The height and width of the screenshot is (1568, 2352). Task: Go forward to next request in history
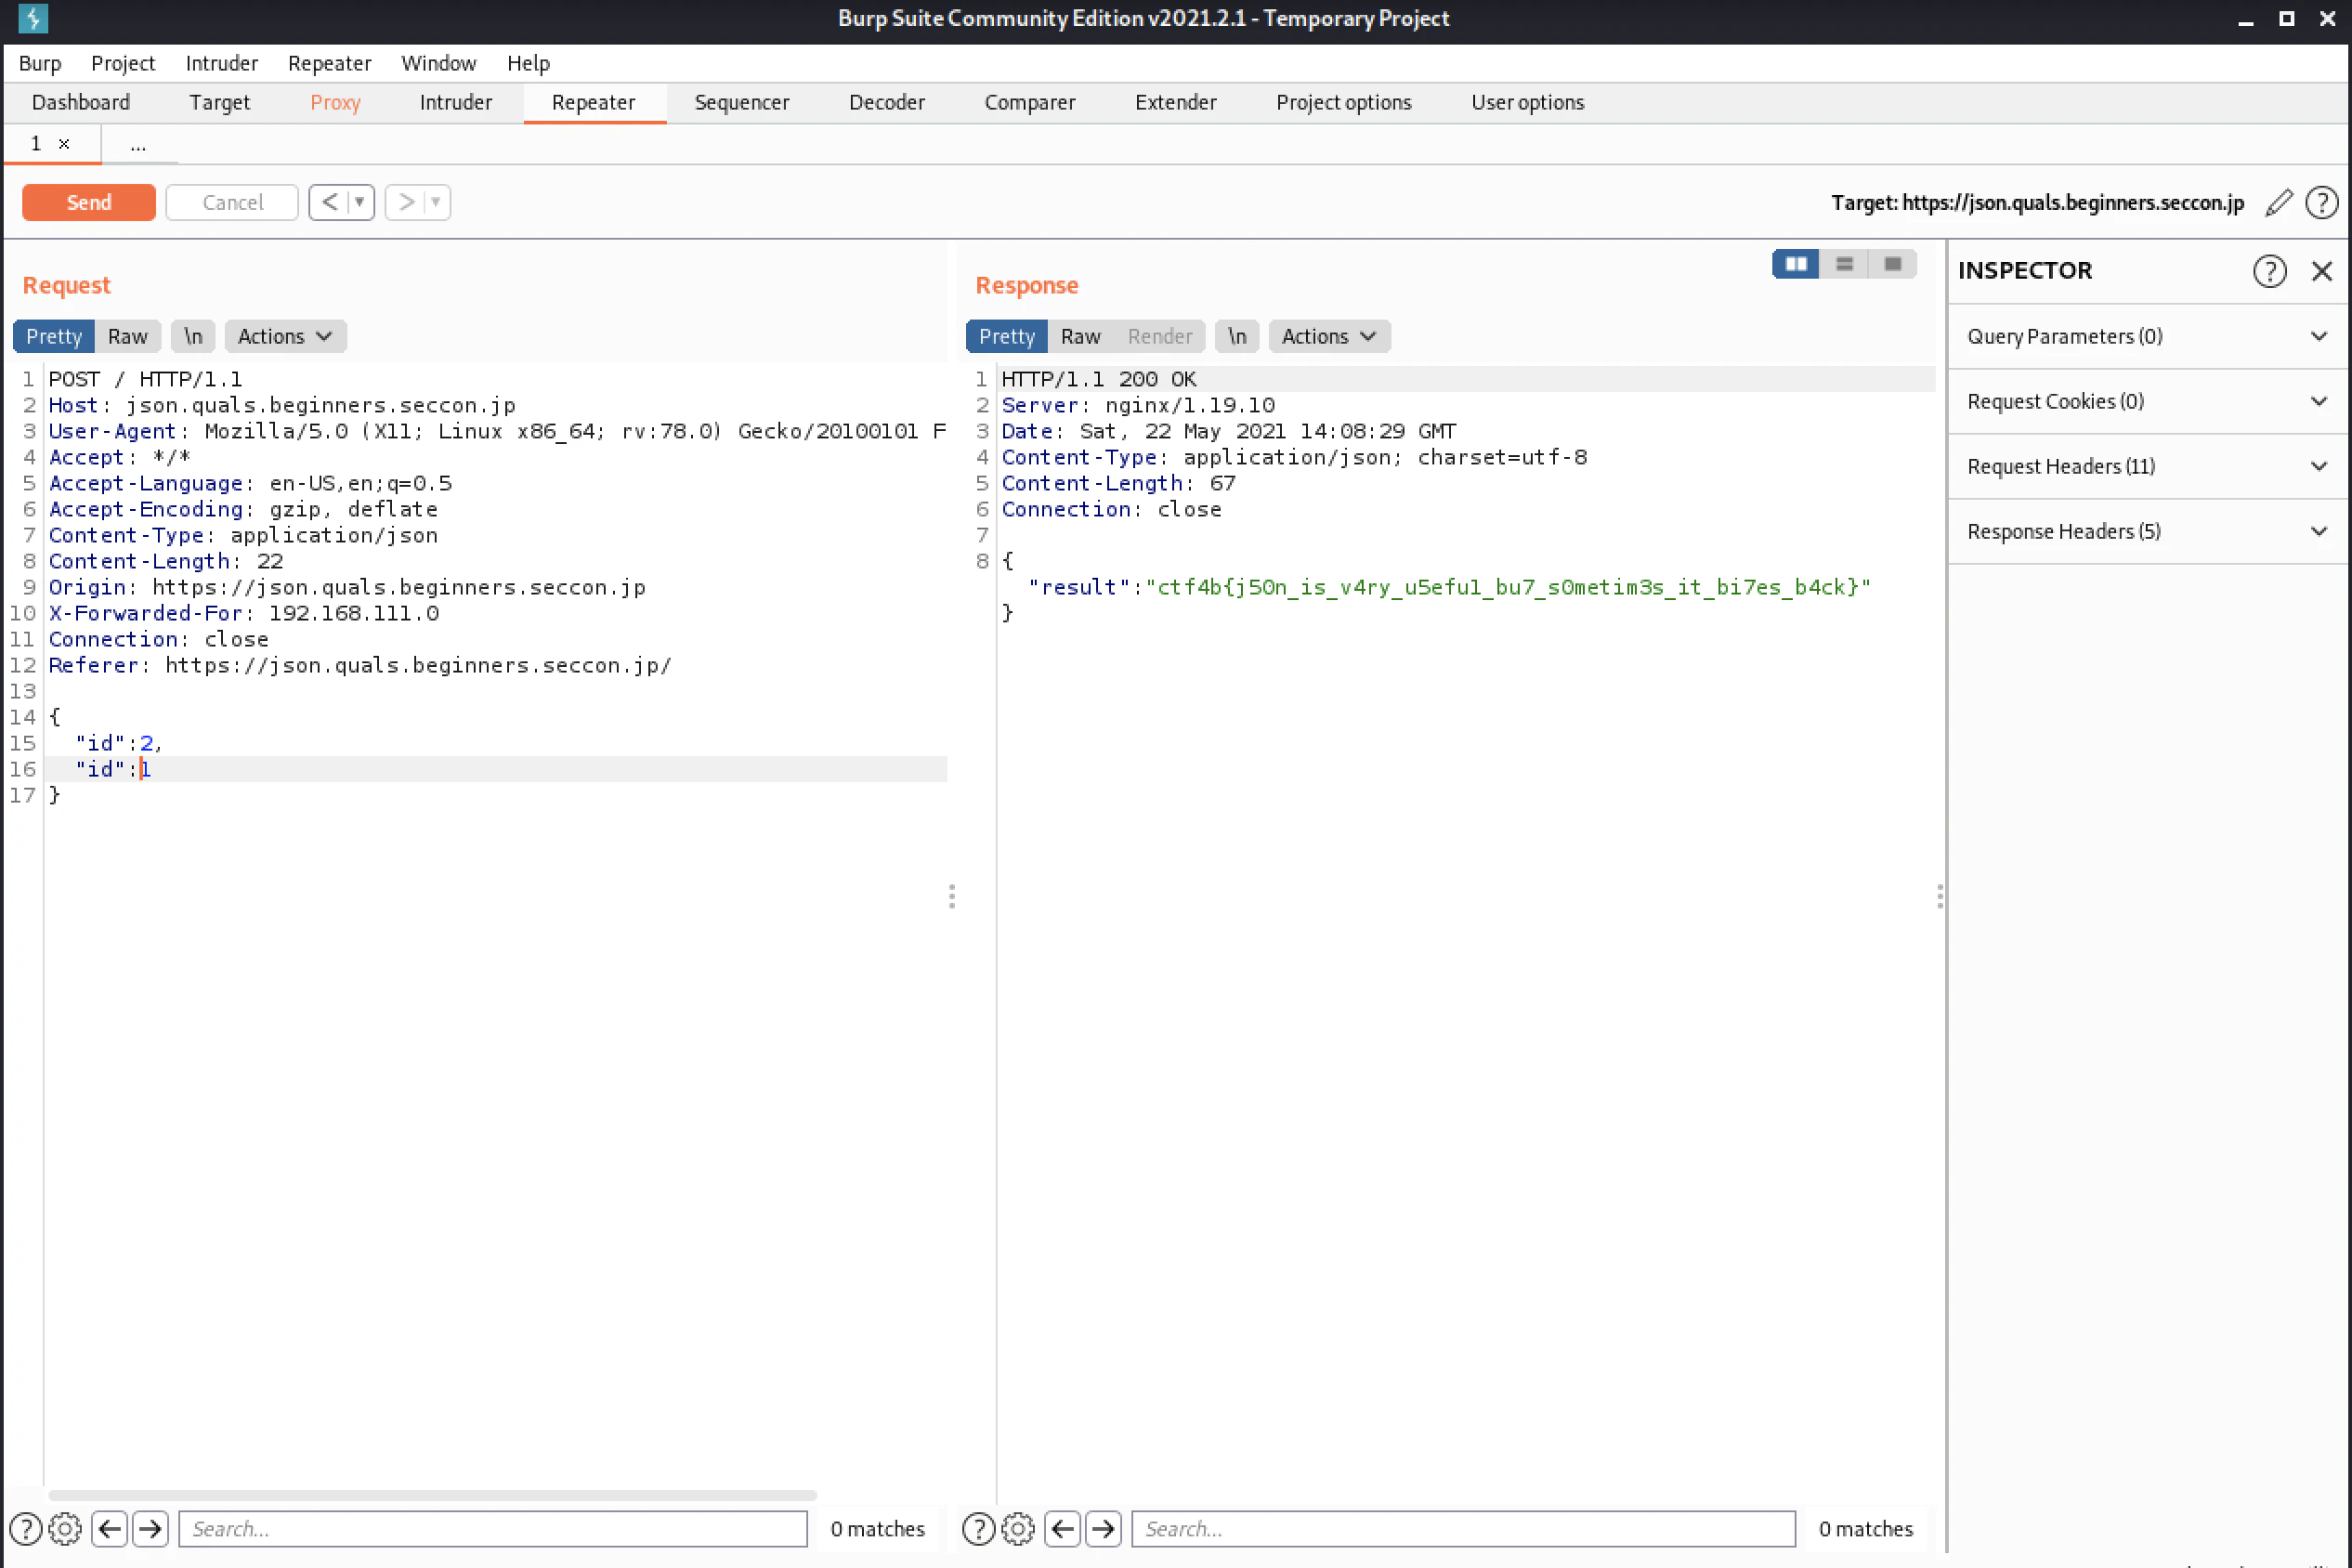pyautogui.click(x=405, y=202)
